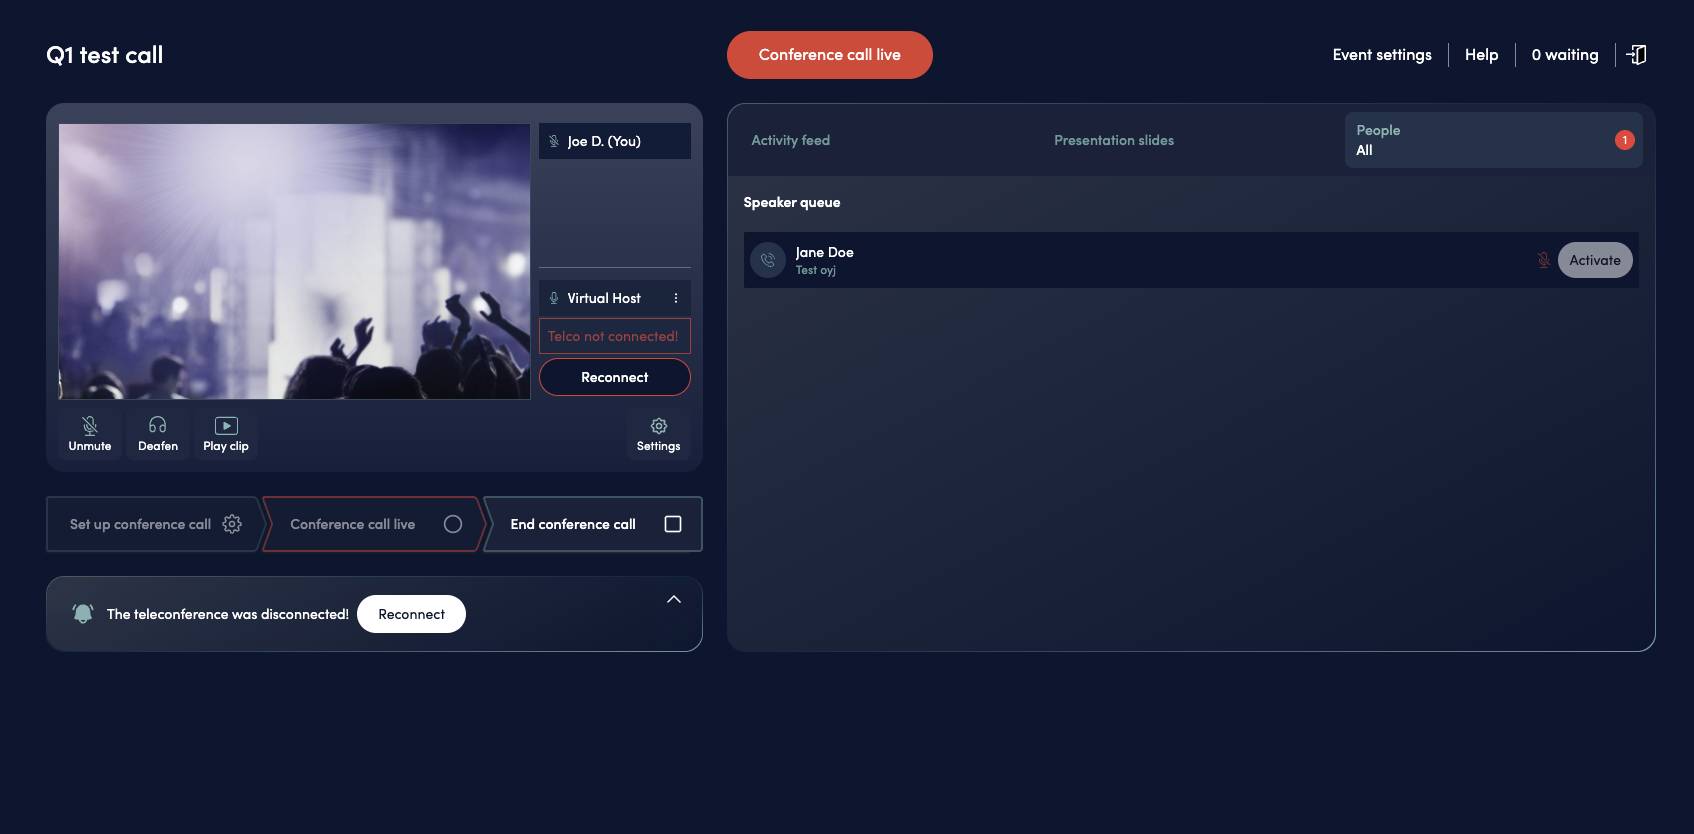The image size is (1694, 834).
Task: Click Jane Doe's phone avatar icon
Action: (x=768, y=260)
